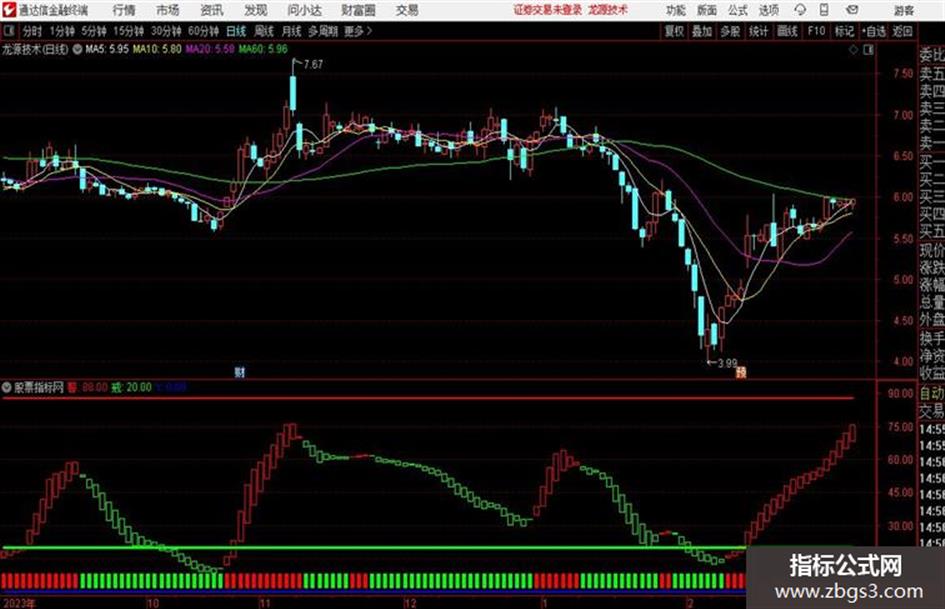The image size is (945, 609).
Task: Click the yellow 预 marker below the chart
Action: [x=741, y=372]
